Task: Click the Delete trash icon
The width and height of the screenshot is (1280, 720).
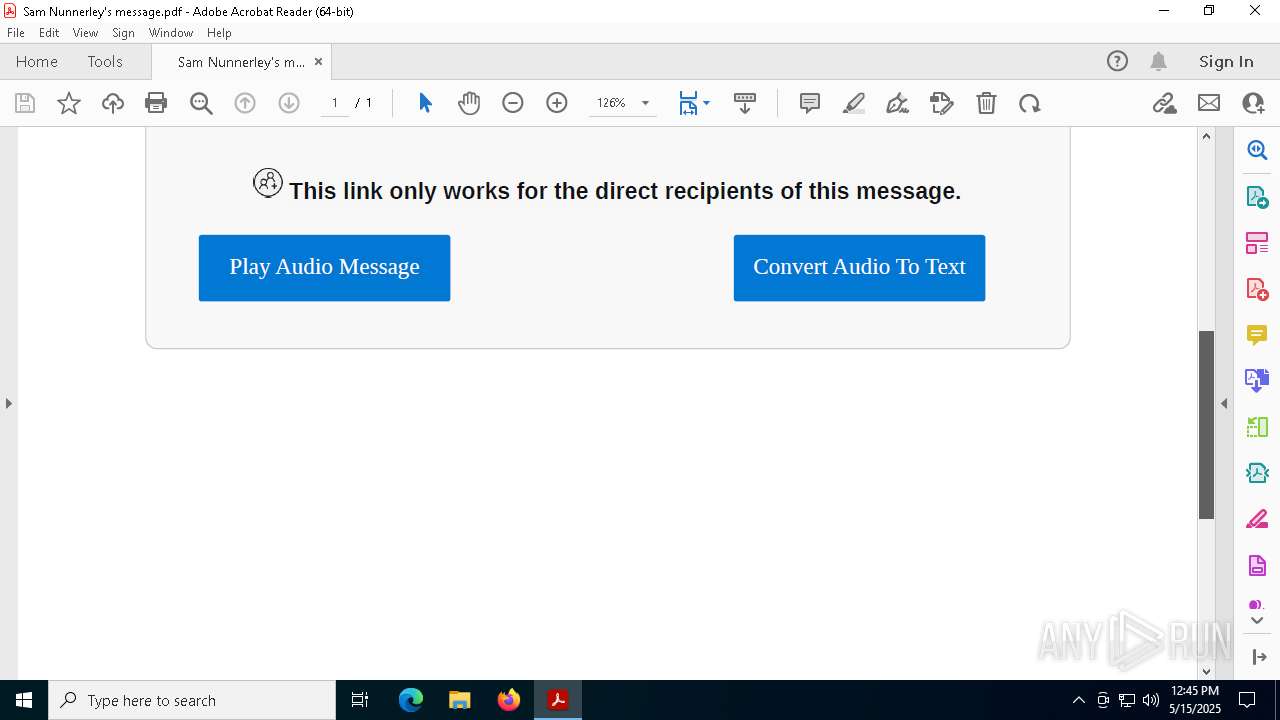Action: (x=986, y=103)
